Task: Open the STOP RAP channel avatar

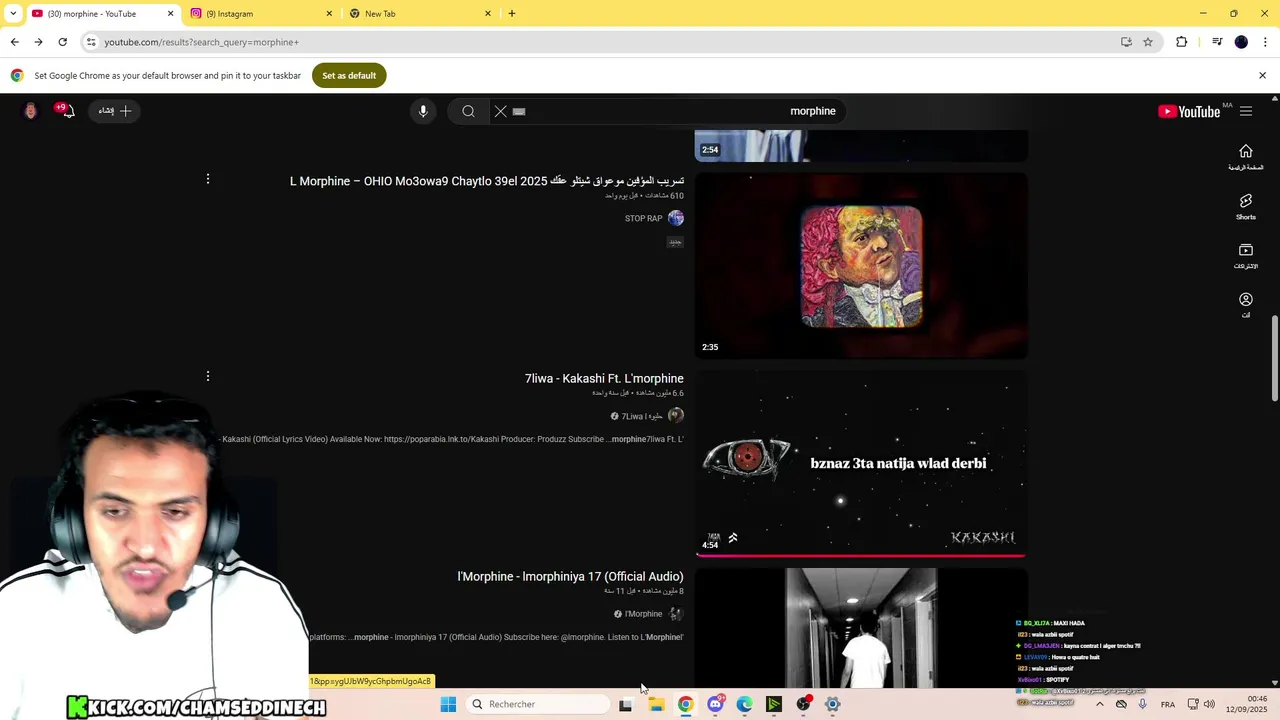Action: 676,218
